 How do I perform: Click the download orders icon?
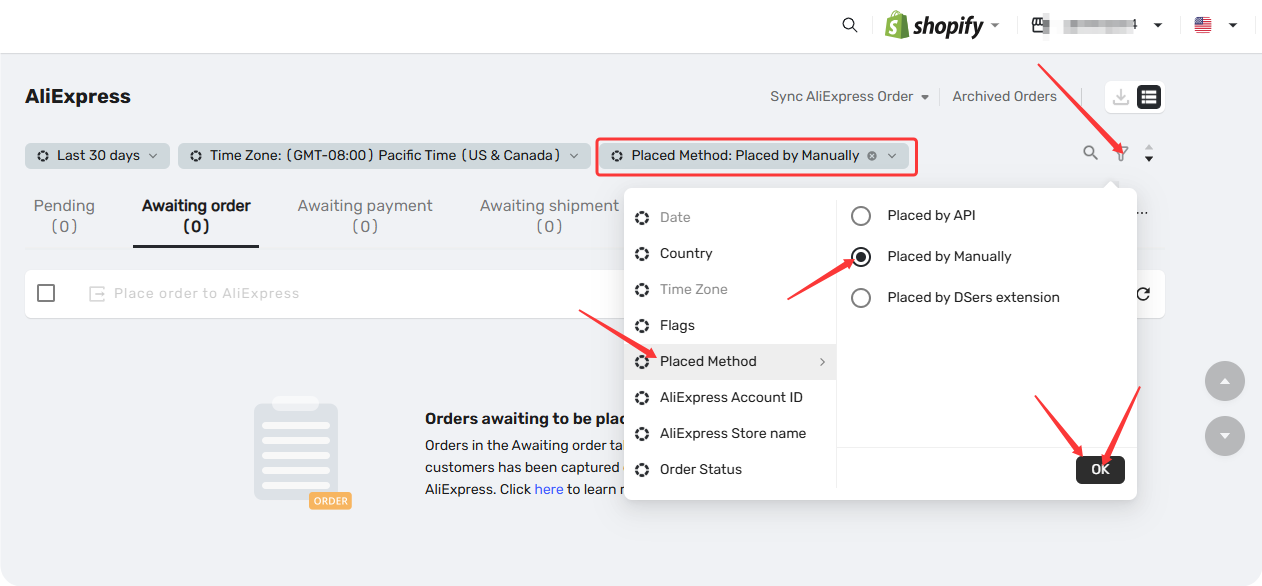pos(1121,97)
